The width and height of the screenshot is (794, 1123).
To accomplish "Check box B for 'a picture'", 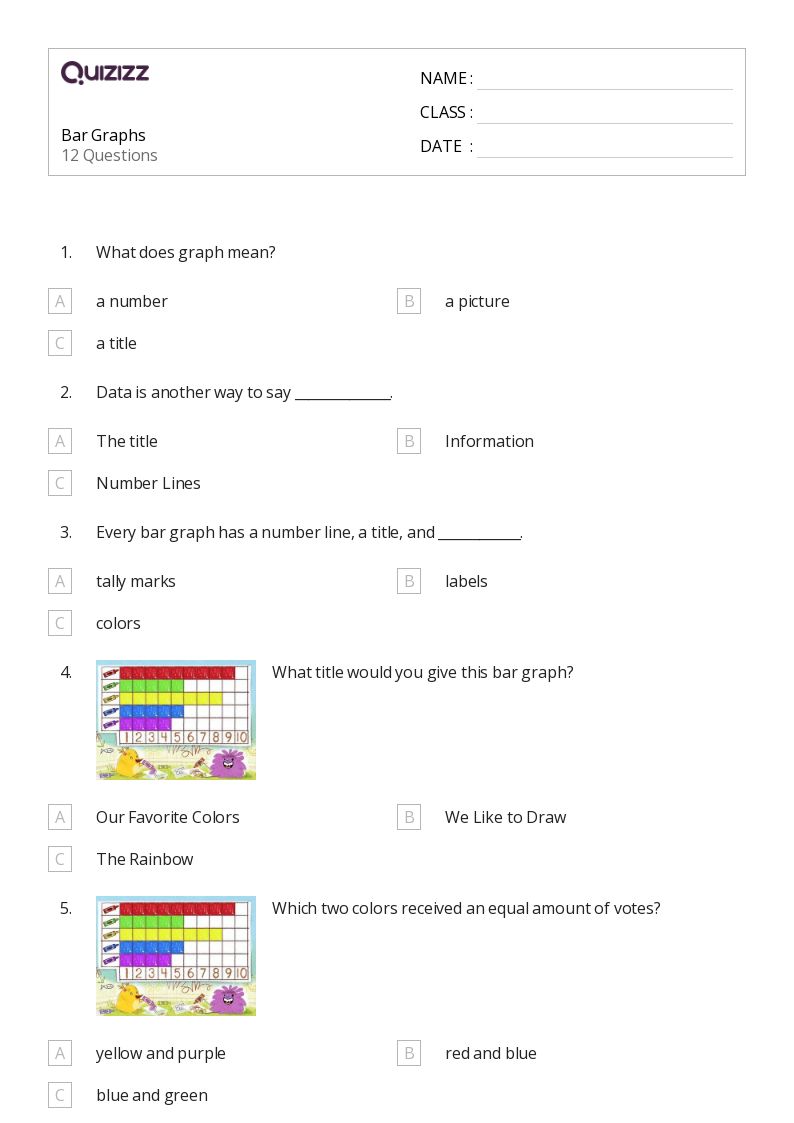I will coord(409,301).
